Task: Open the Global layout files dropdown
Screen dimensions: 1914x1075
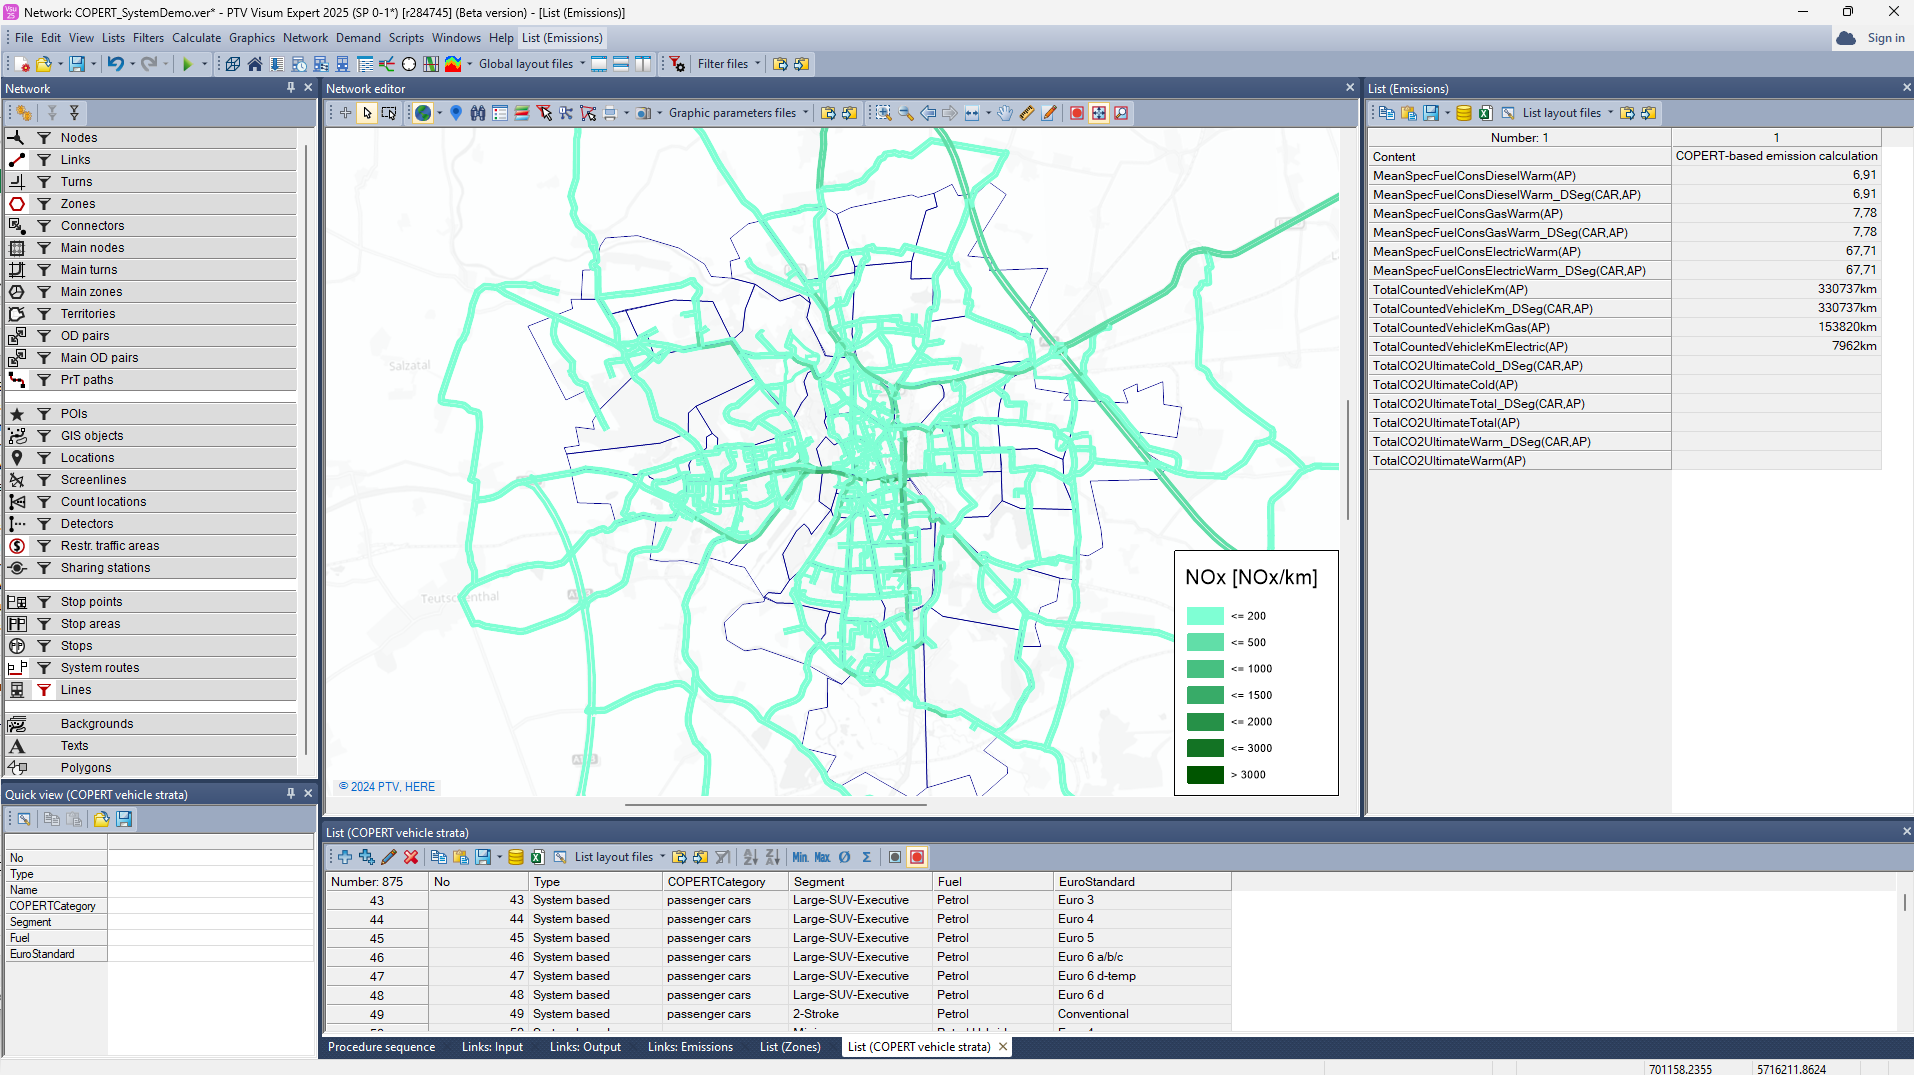Action: [x=532, y=64]
